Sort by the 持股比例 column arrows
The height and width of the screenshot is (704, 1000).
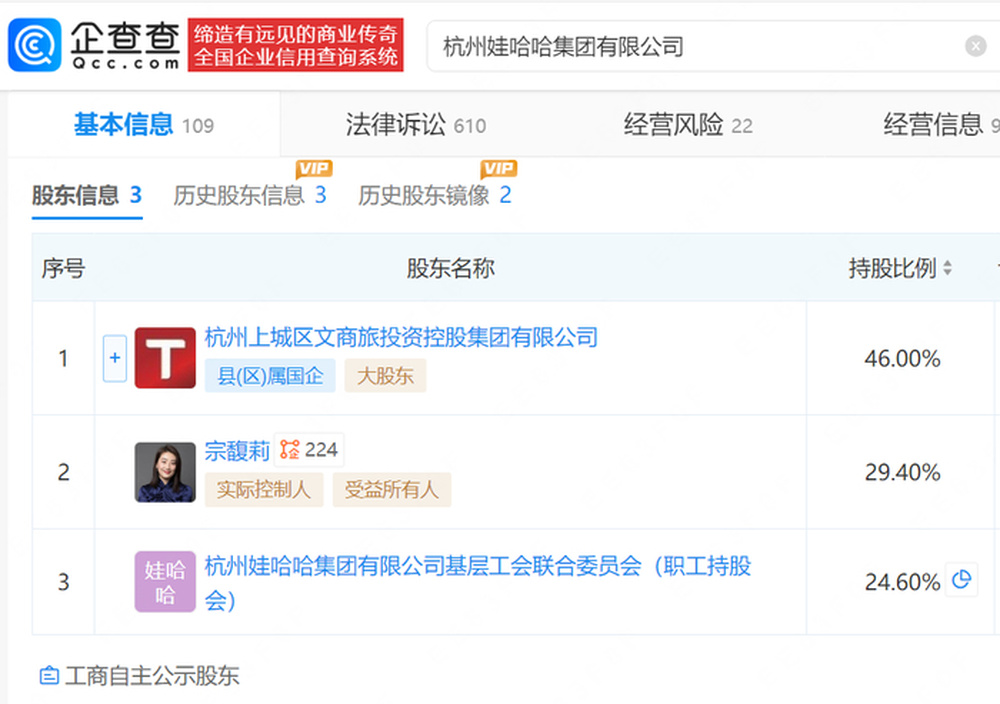click(x=948, y=268)
